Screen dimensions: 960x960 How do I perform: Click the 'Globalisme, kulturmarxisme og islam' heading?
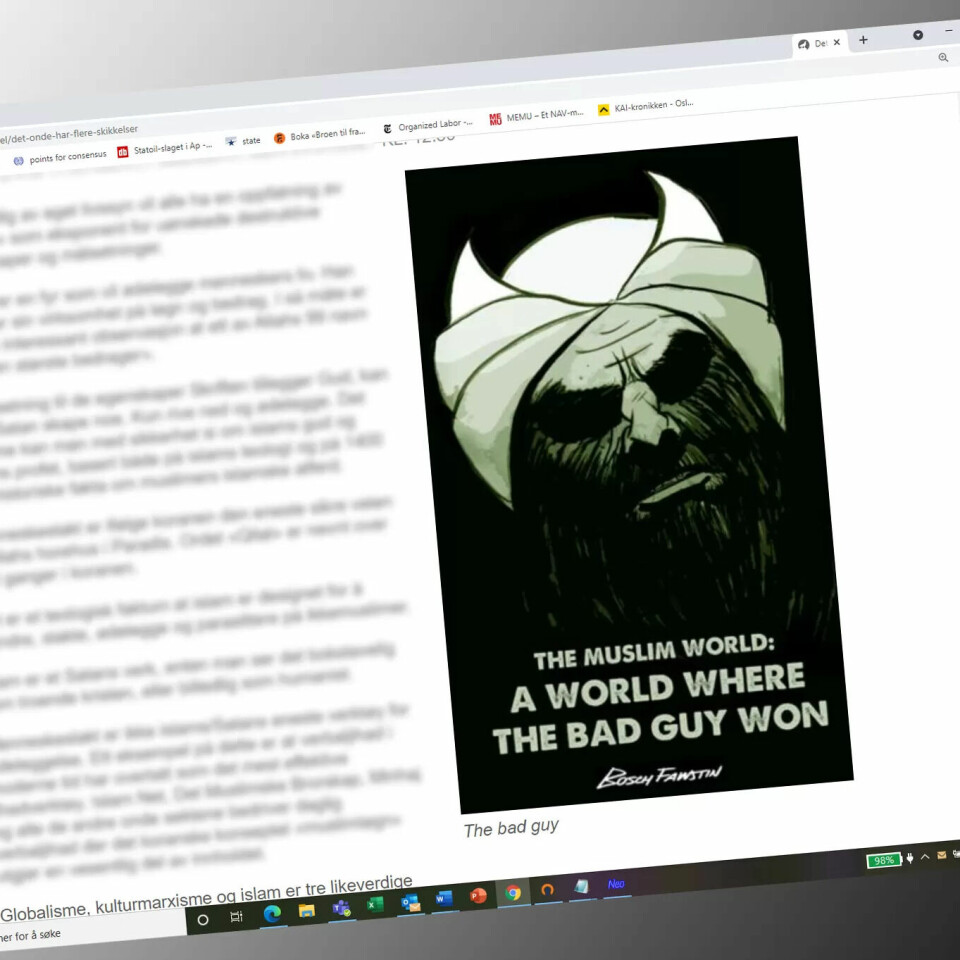(206, 899)
